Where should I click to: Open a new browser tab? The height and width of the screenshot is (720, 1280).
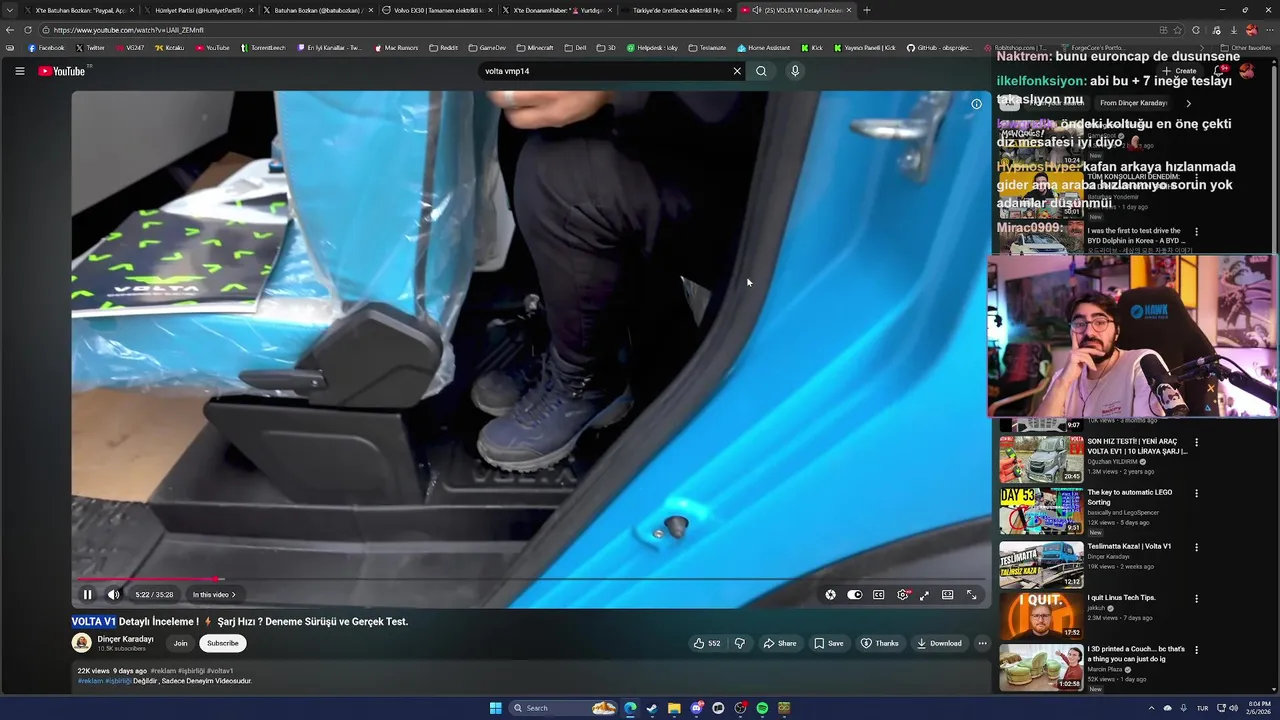(866, 10)
